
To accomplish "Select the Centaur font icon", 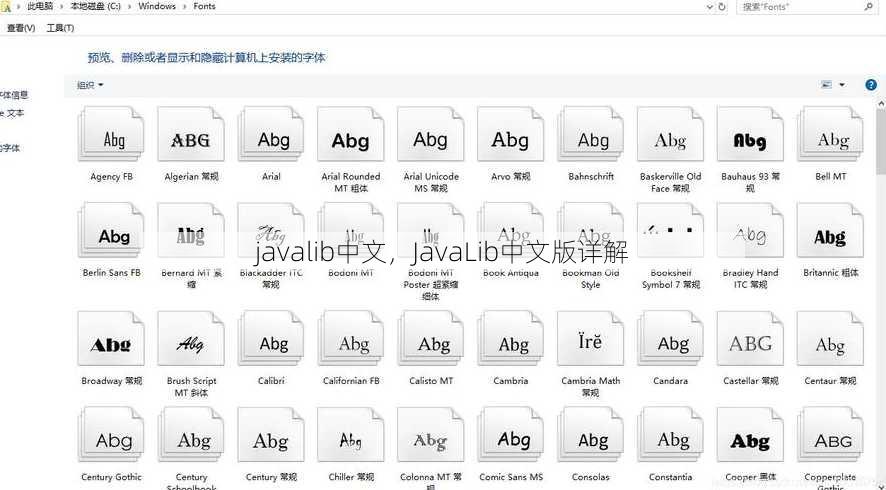I will (x=830, y=339).
